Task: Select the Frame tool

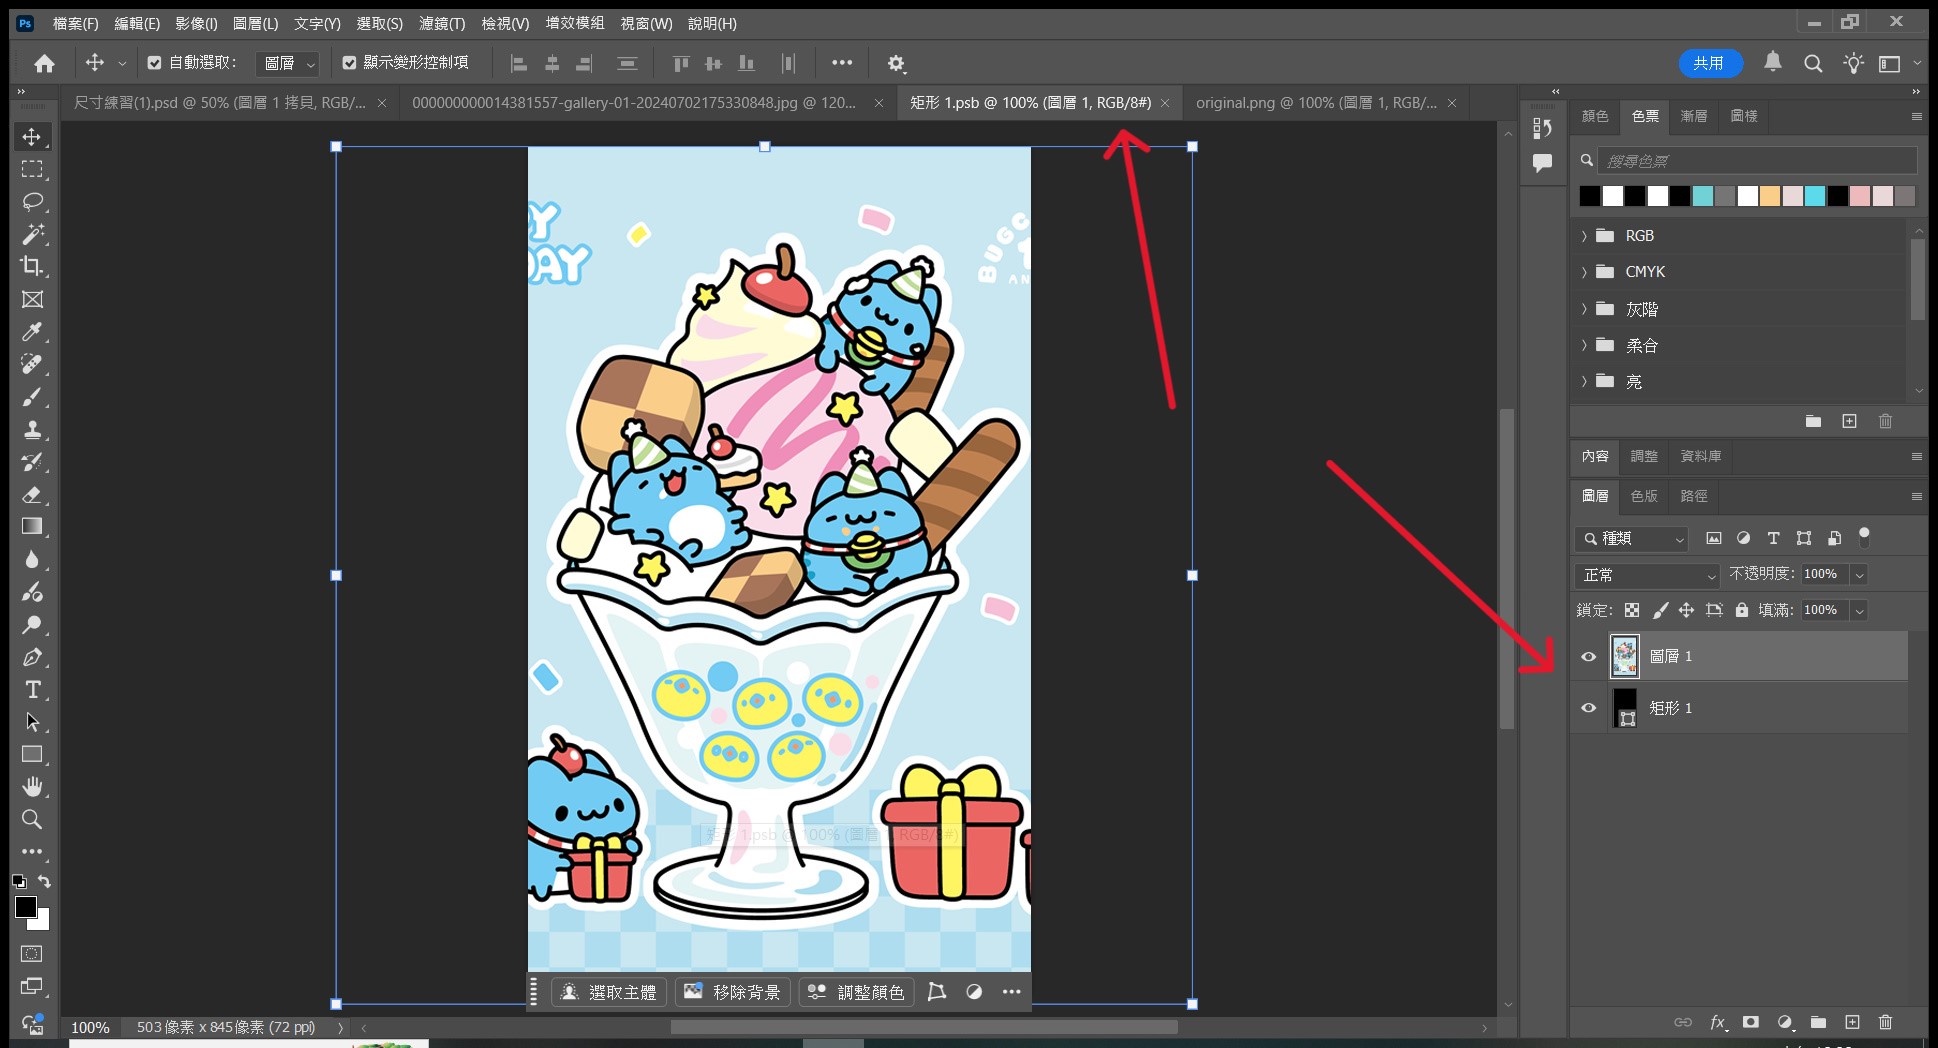Action: click(32, 299)
